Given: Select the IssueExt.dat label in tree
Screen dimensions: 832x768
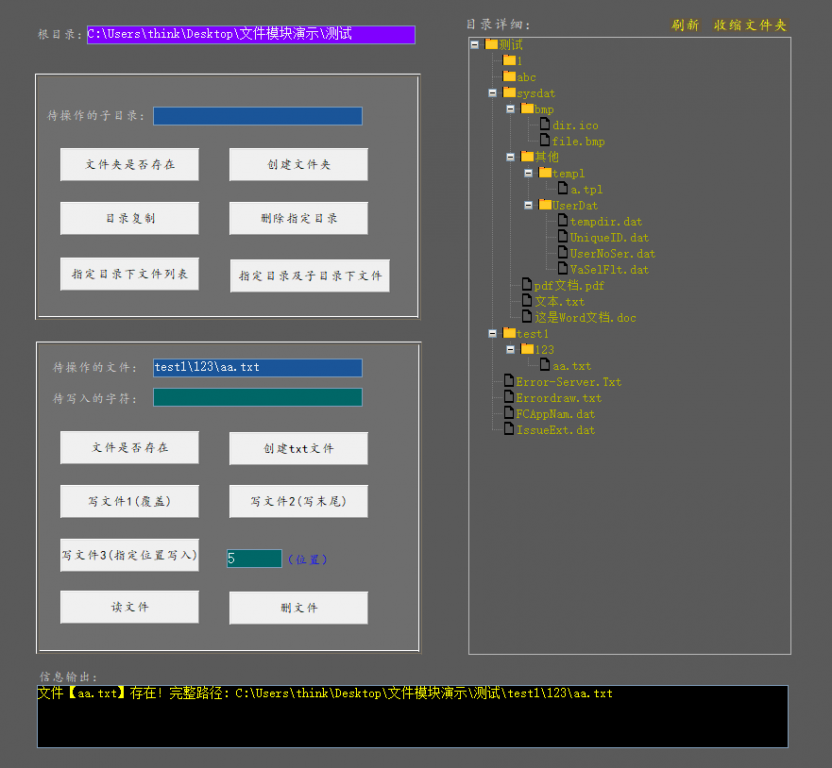Looking at the screenshot, I should pos(556,430).
